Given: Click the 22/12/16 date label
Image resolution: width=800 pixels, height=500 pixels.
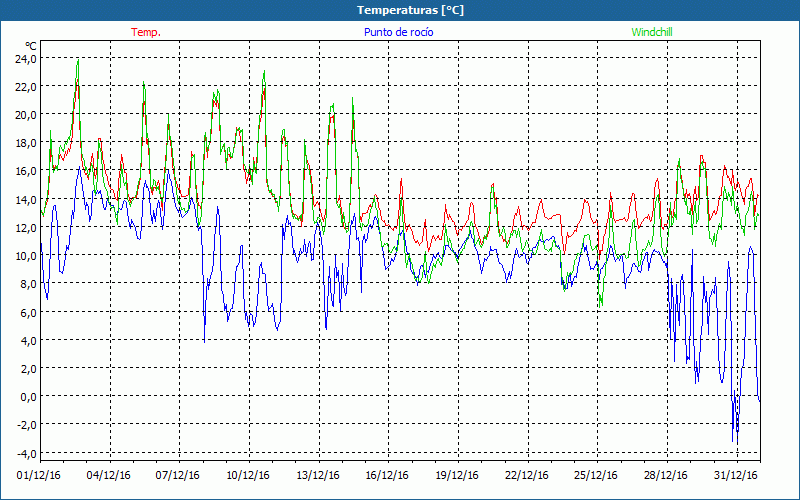Looking at the screenshot, I should (527, 476).
